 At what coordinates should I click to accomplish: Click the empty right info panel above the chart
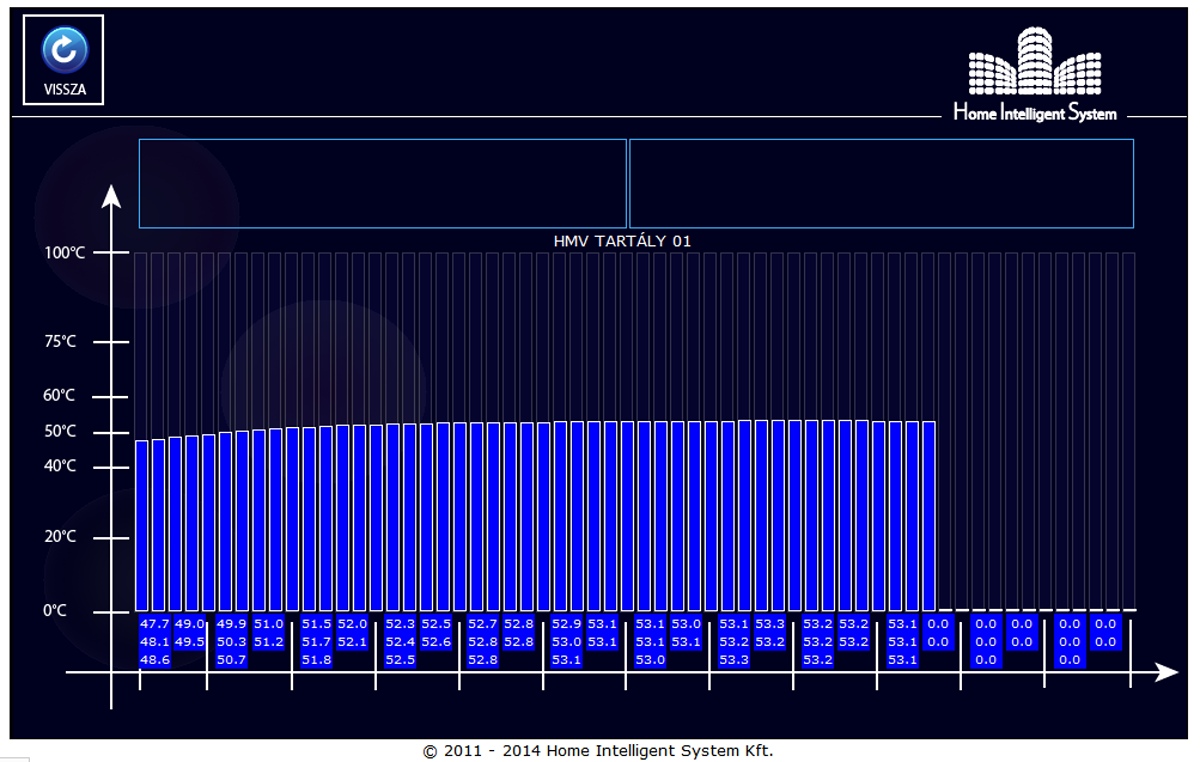pyautogui.click(x=881, y=183)
